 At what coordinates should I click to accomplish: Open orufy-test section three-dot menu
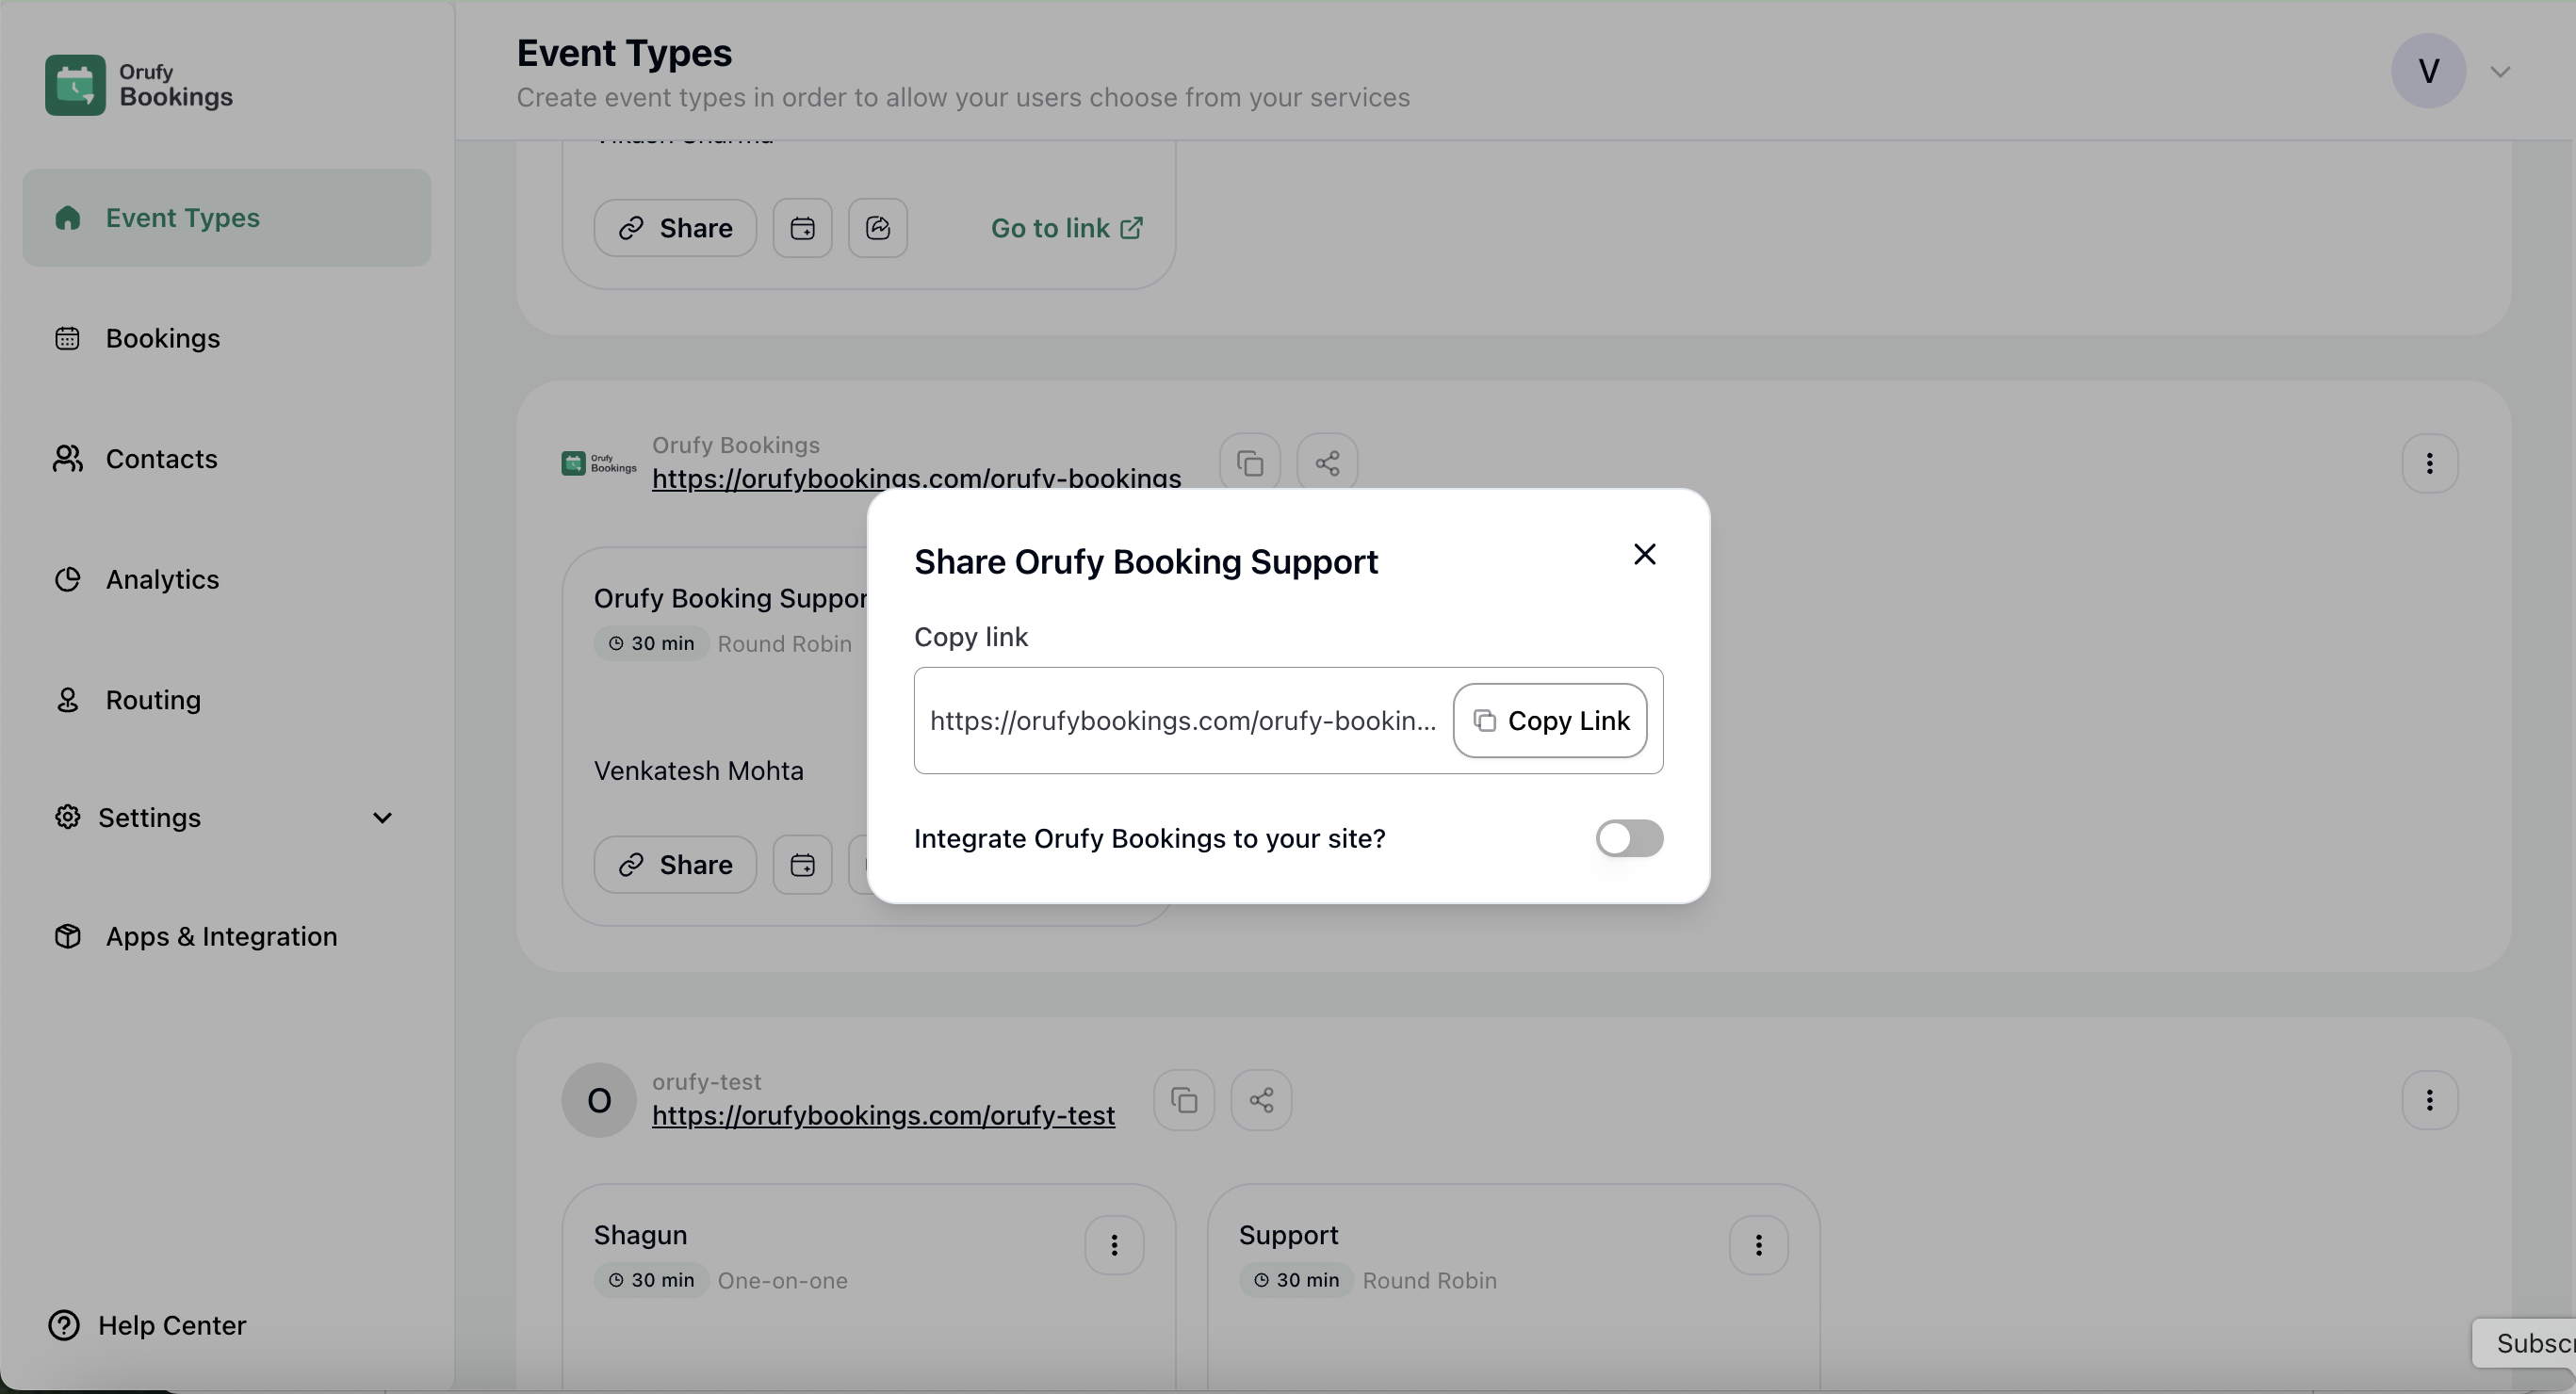[2429, 1100]
